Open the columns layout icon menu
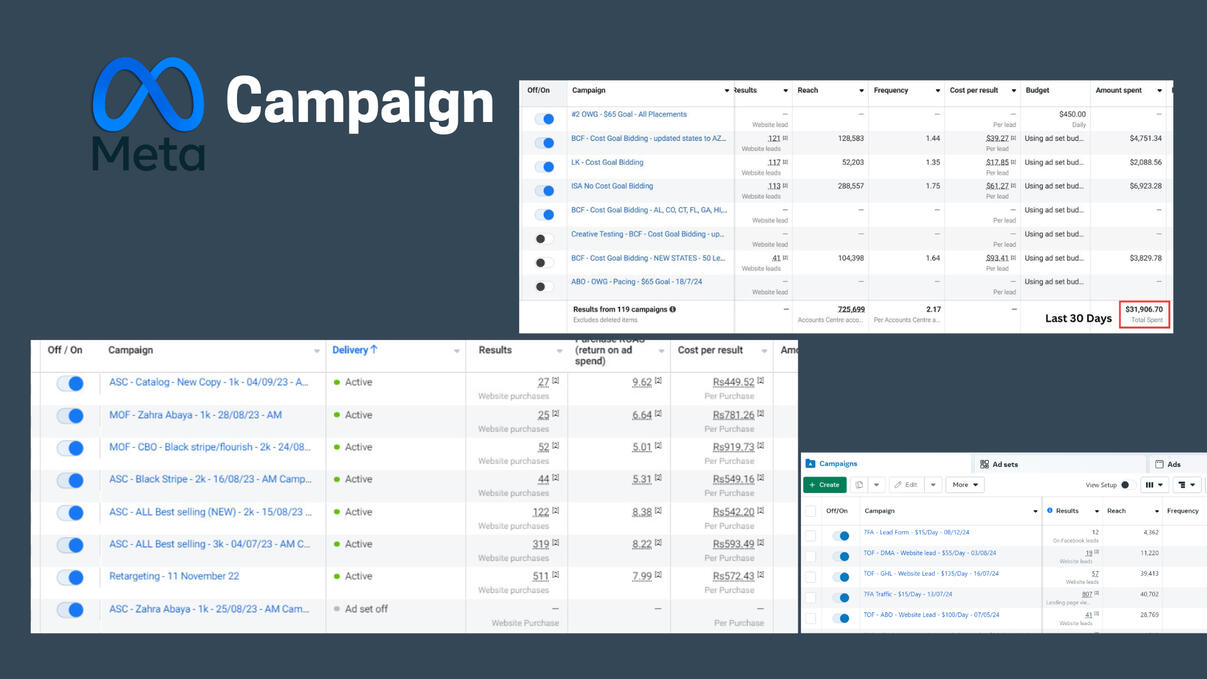Screen dimensions: 1207x679 click(x=1154, y=485)
